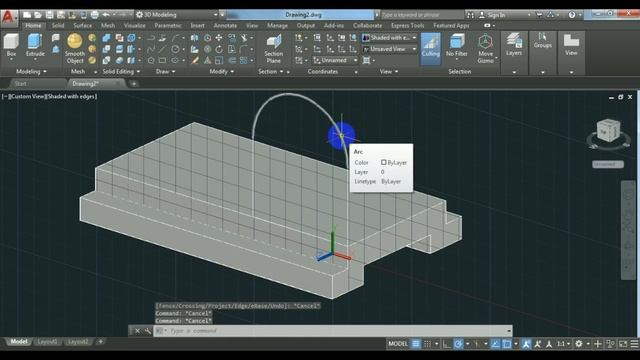The height and width of the screenshot is (360, 640).
Task: Click the Smooth Object mesh tool
Action: [x=75, y=49]
